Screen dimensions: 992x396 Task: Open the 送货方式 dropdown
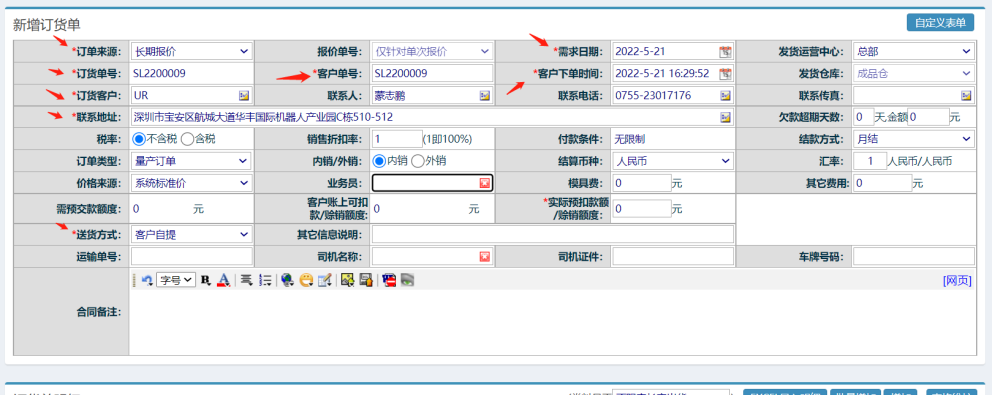[x=191, y=235]
